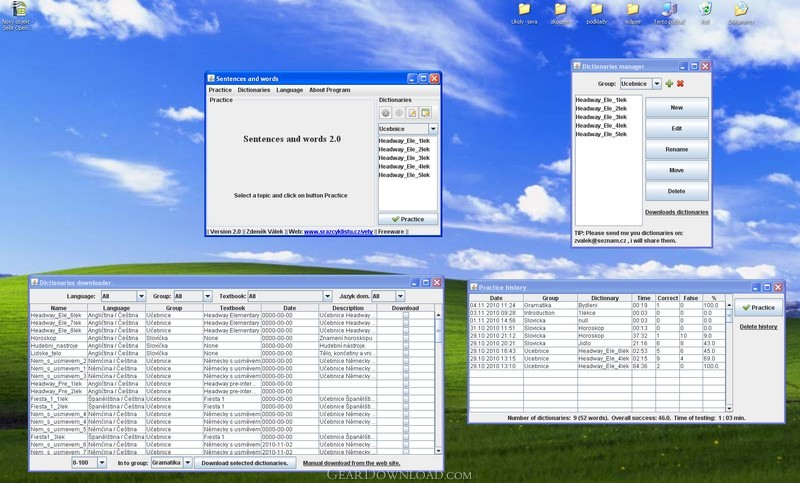Click the Description column header in the downloader table
This screenshot has height=483, width=800.
coord(348,308)
